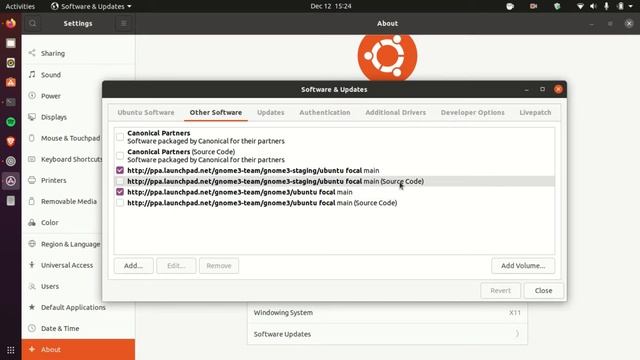Switch to Developer Options tab
Image resolution: width=640 pixels, height=360 pixels.
(x=472, y=112)
